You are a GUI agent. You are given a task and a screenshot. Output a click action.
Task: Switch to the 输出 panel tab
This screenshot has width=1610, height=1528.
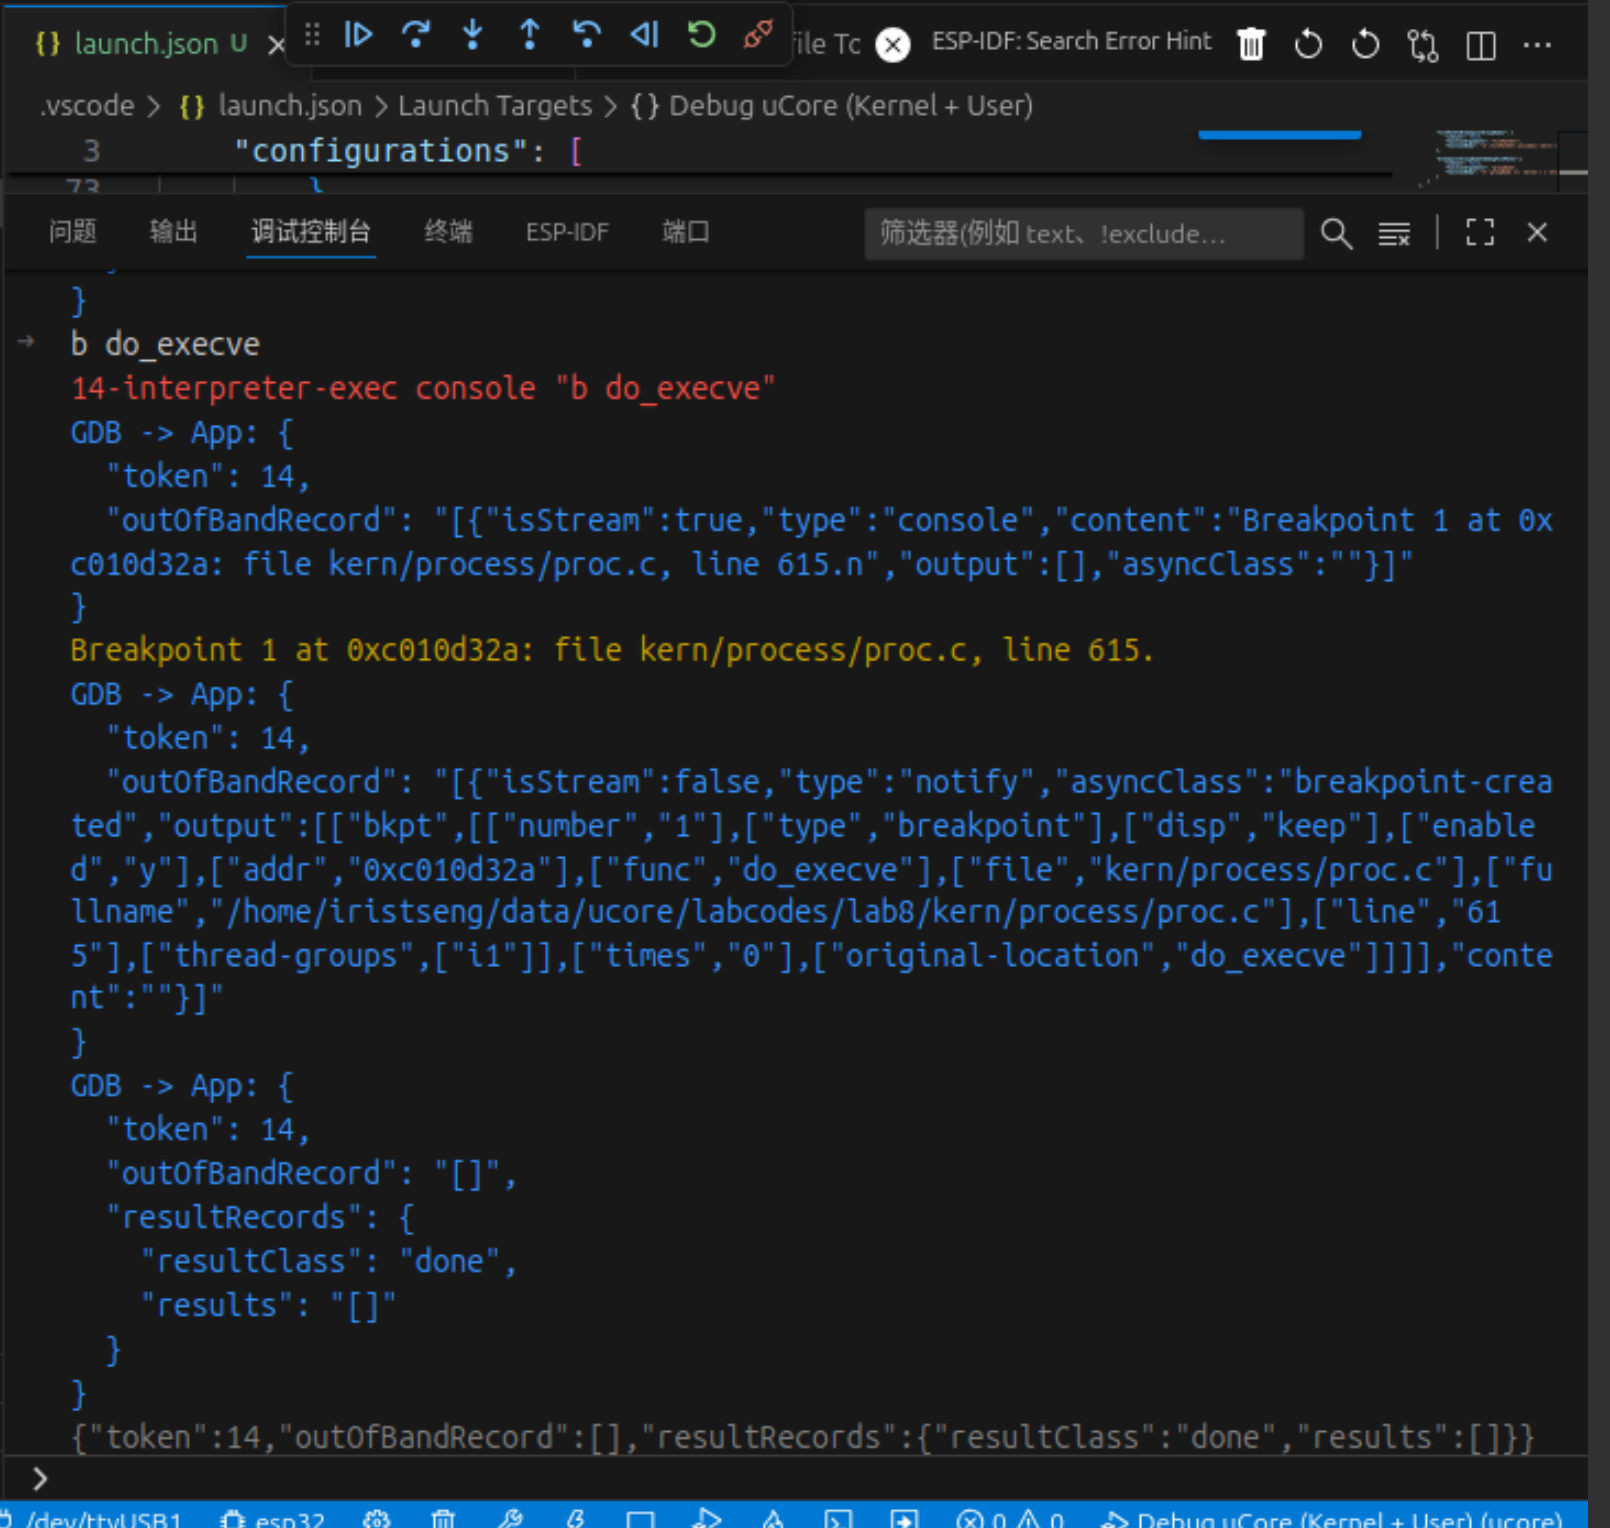click(x=173, y=232)
